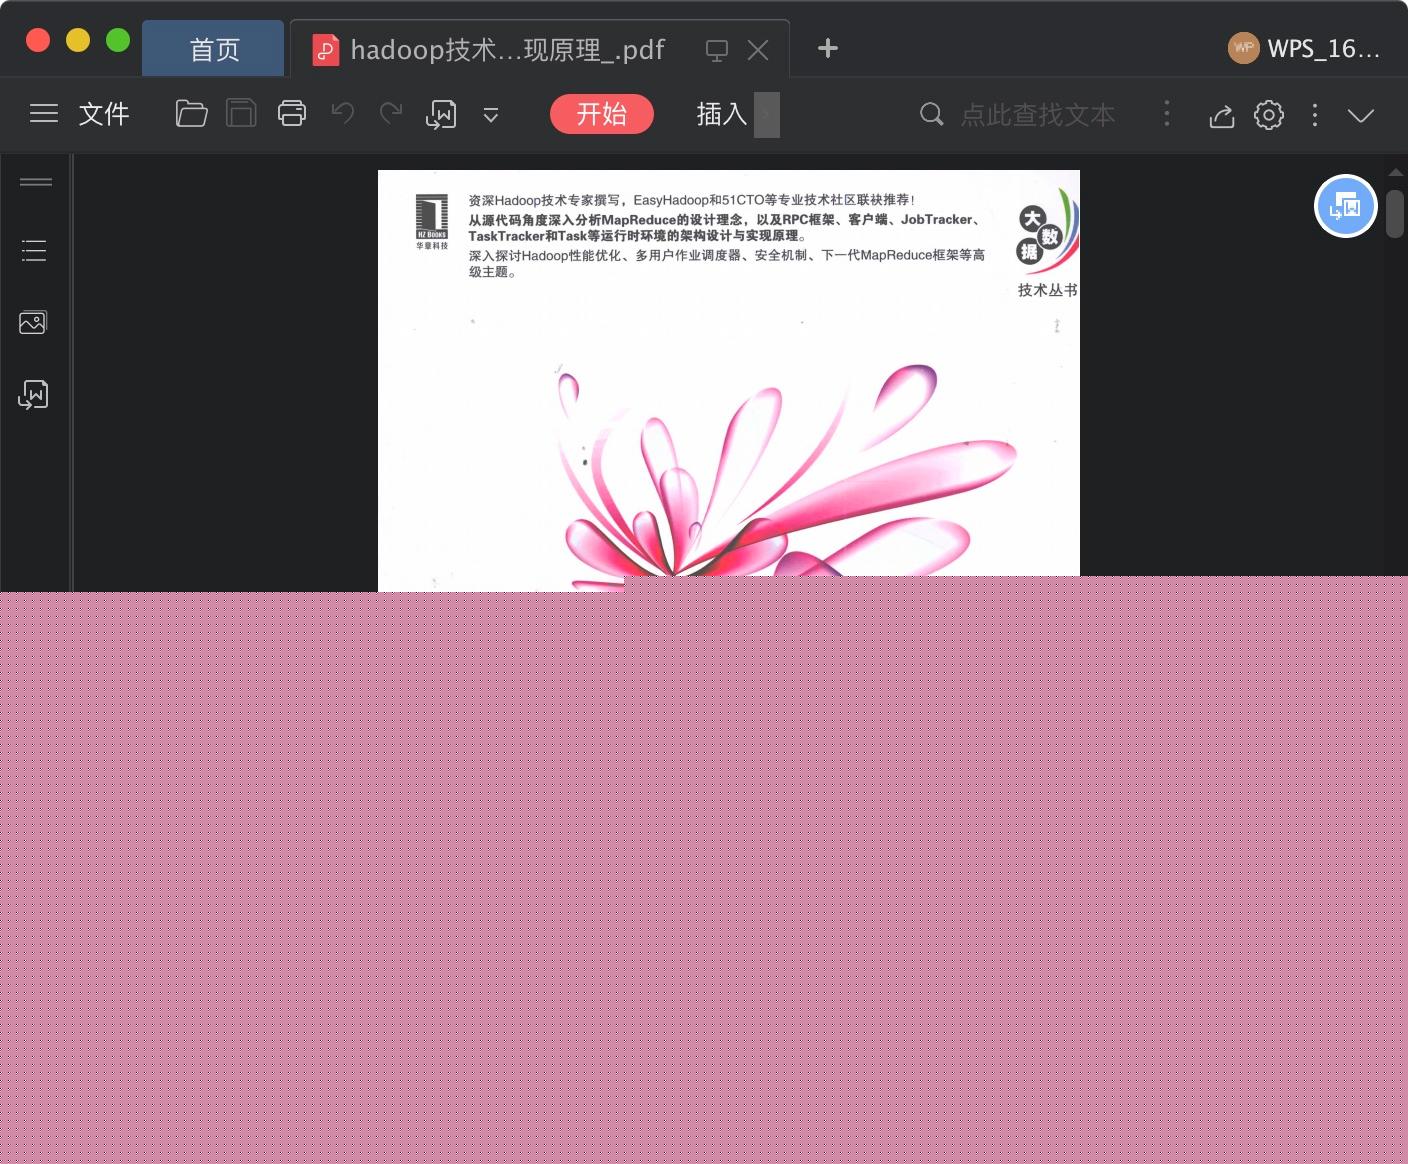Click the image extraction icon in sidebar
Image resolution: width=1408 pixels, height=1164 pixels.
coord(33,322)
